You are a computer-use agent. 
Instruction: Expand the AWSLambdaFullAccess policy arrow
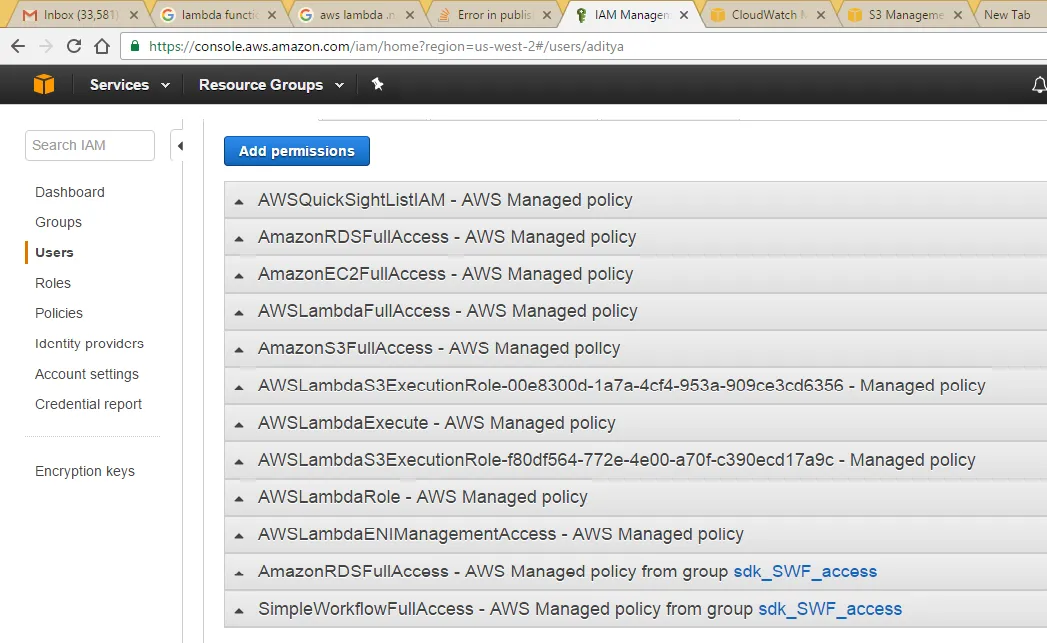[x=239, y=312]
